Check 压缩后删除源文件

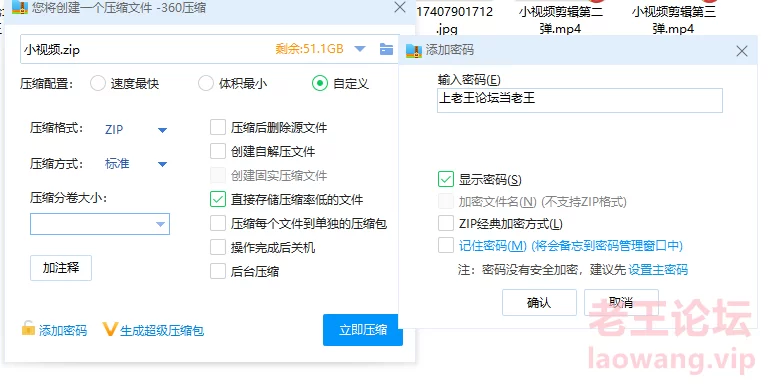217,128
